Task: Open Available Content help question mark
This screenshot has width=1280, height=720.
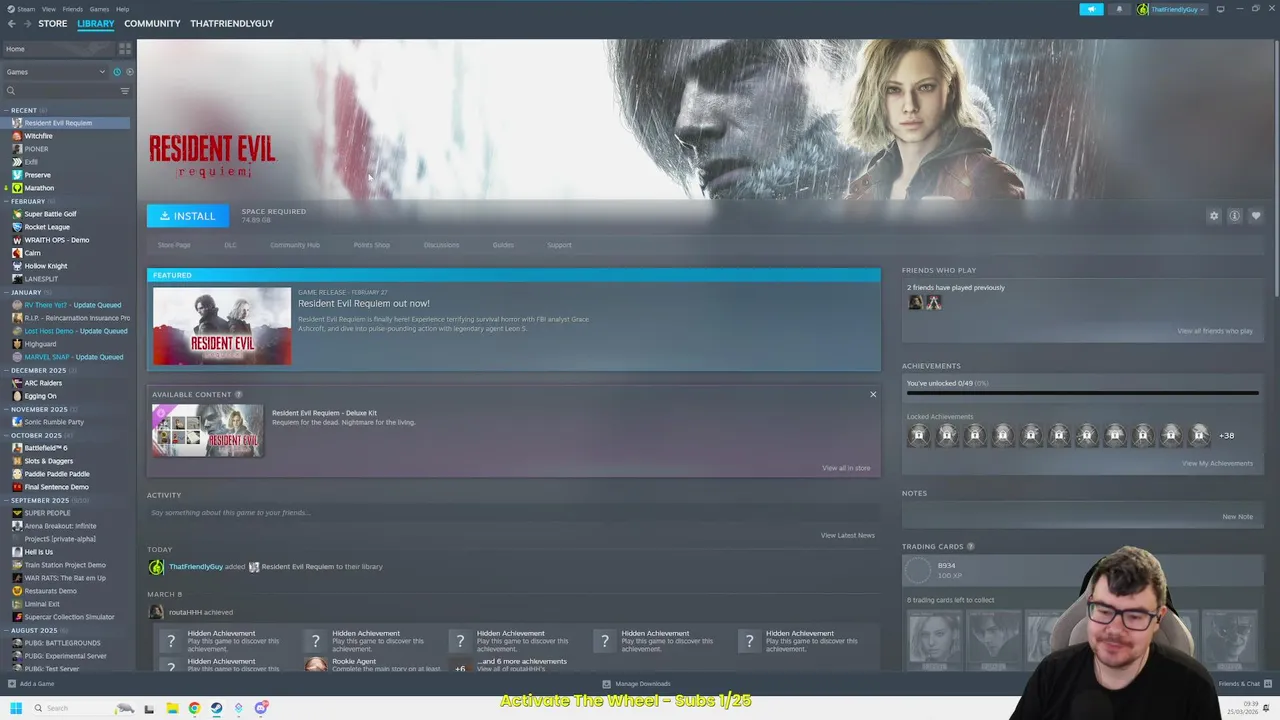Action: [238, 394]
